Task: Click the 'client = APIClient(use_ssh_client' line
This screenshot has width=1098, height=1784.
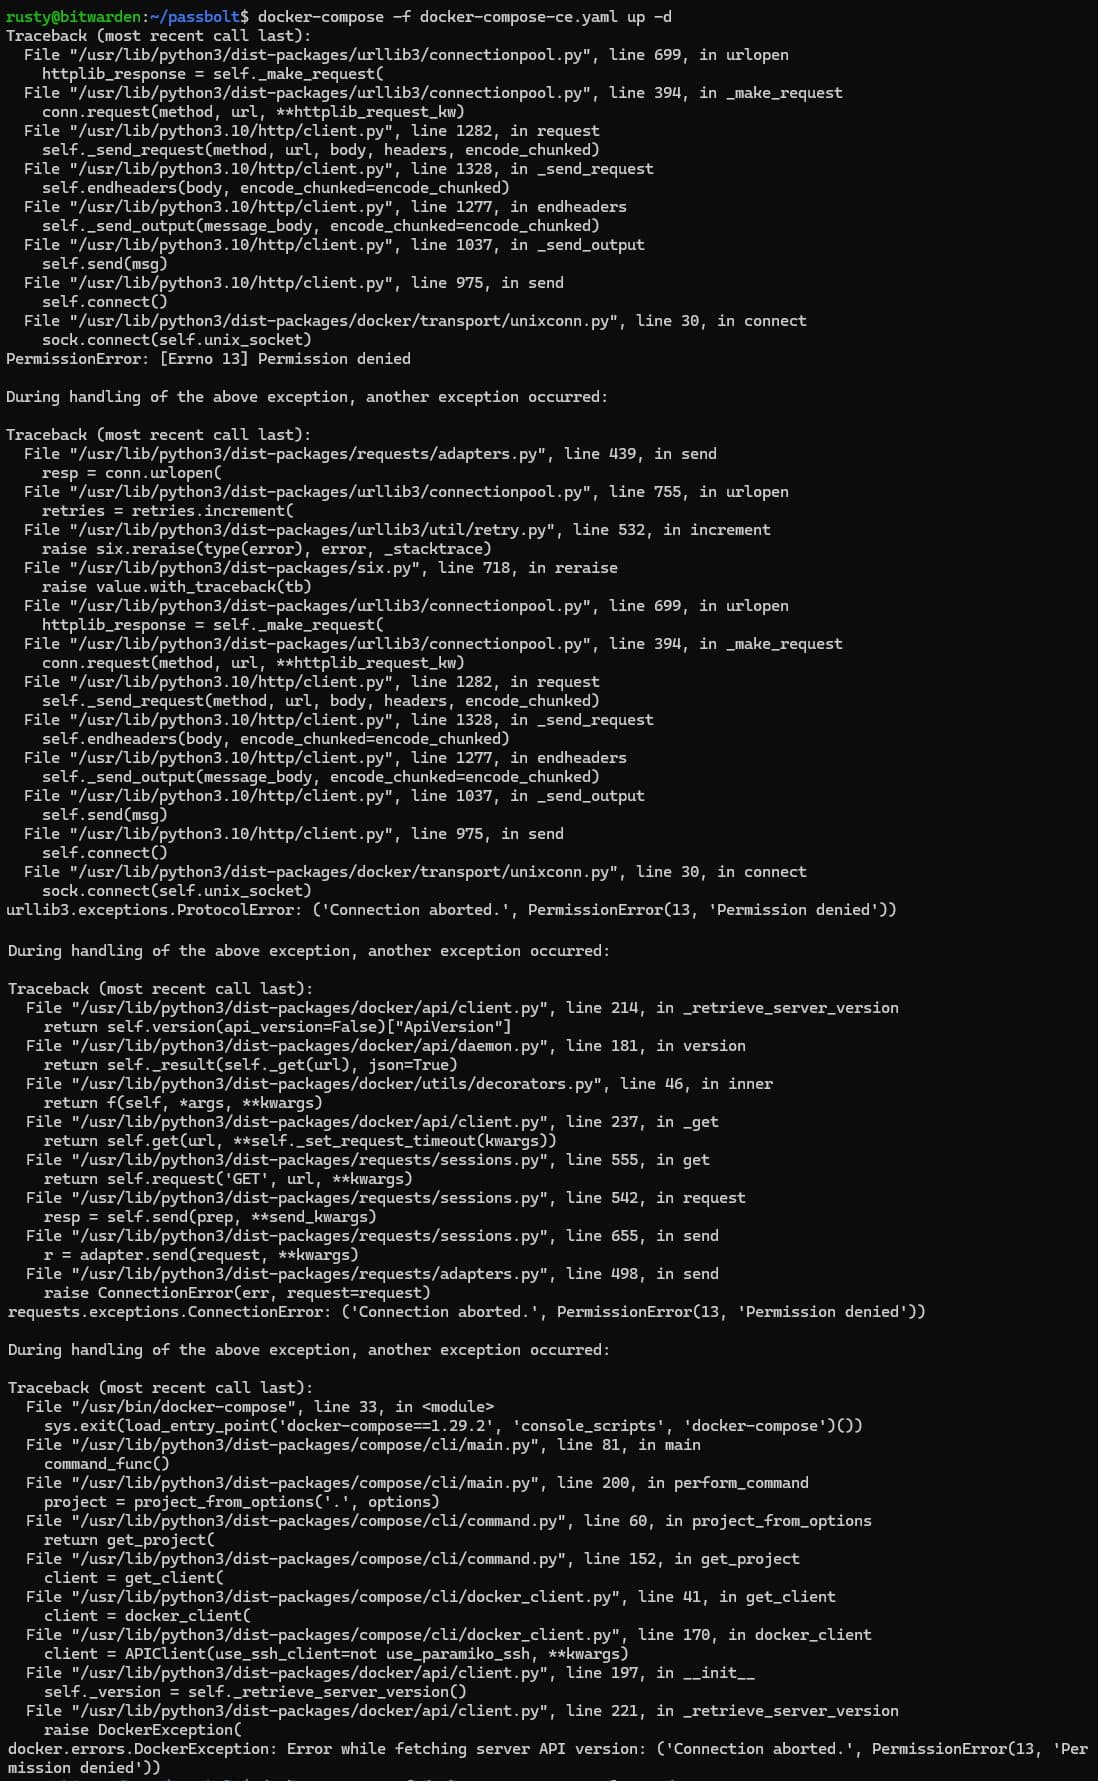Action: [x=336, y=1654]
